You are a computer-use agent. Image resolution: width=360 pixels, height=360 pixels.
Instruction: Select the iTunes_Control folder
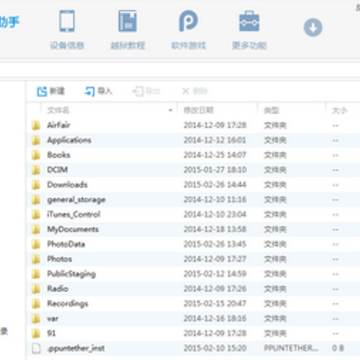pos(74,214)
